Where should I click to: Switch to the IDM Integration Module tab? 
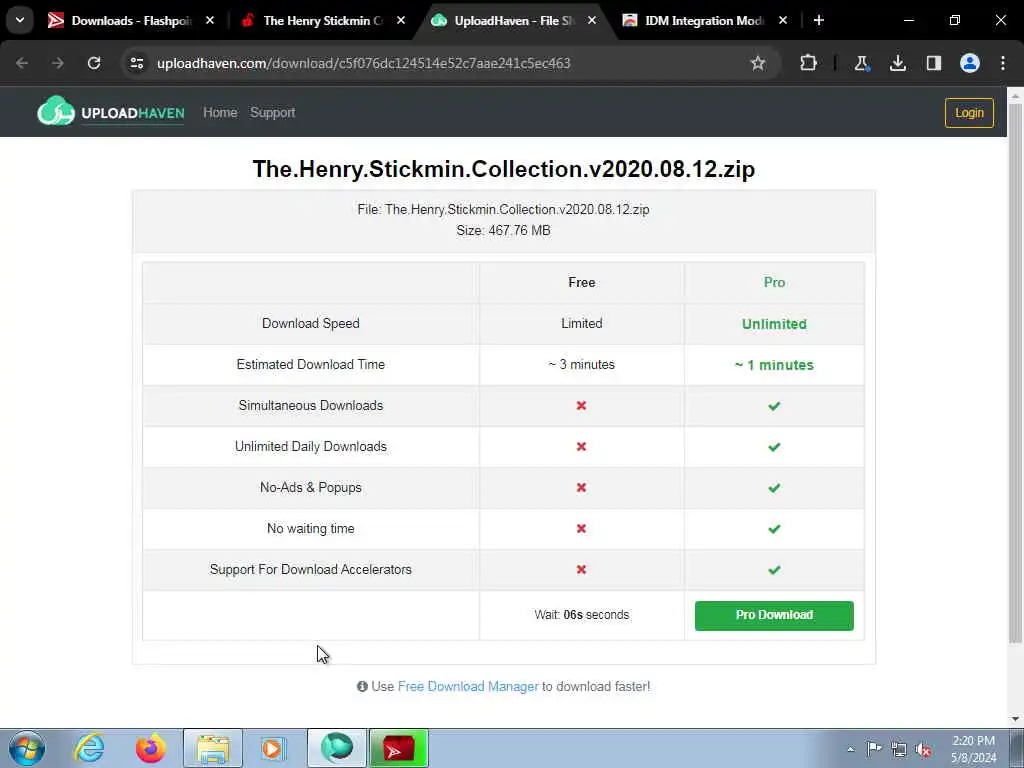click(x=704, y=20)
